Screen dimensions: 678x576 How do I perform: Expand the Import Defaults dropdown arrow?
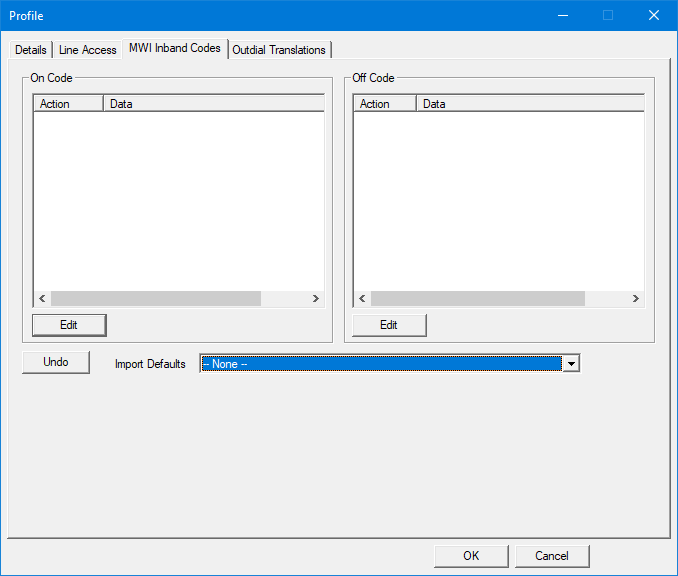coord(571,364)
